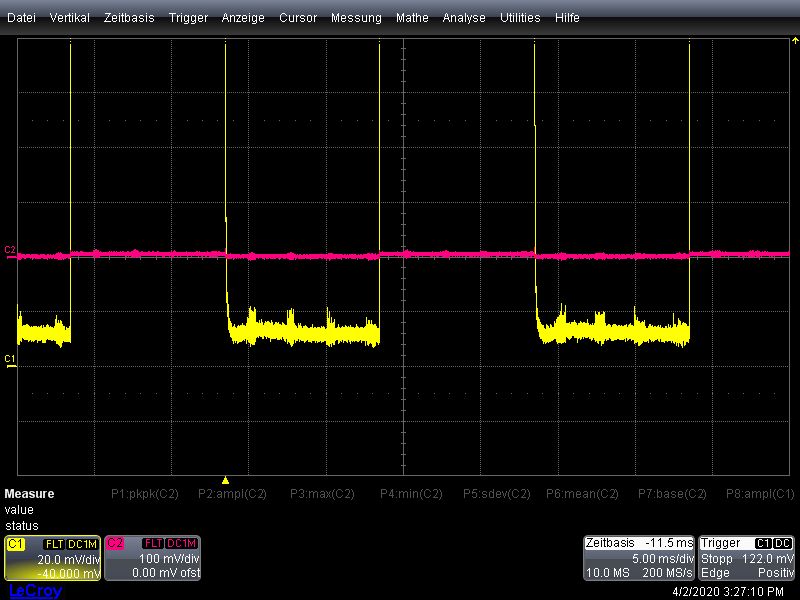Click the C1 yellow ground level marker
The image size is (800, 600).
point(10,359)
